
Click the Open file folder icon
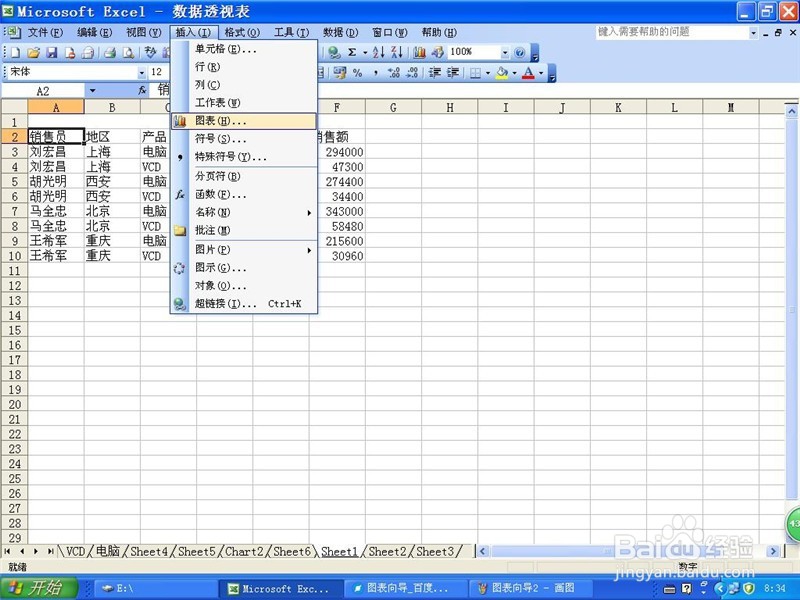click(34, 52)
